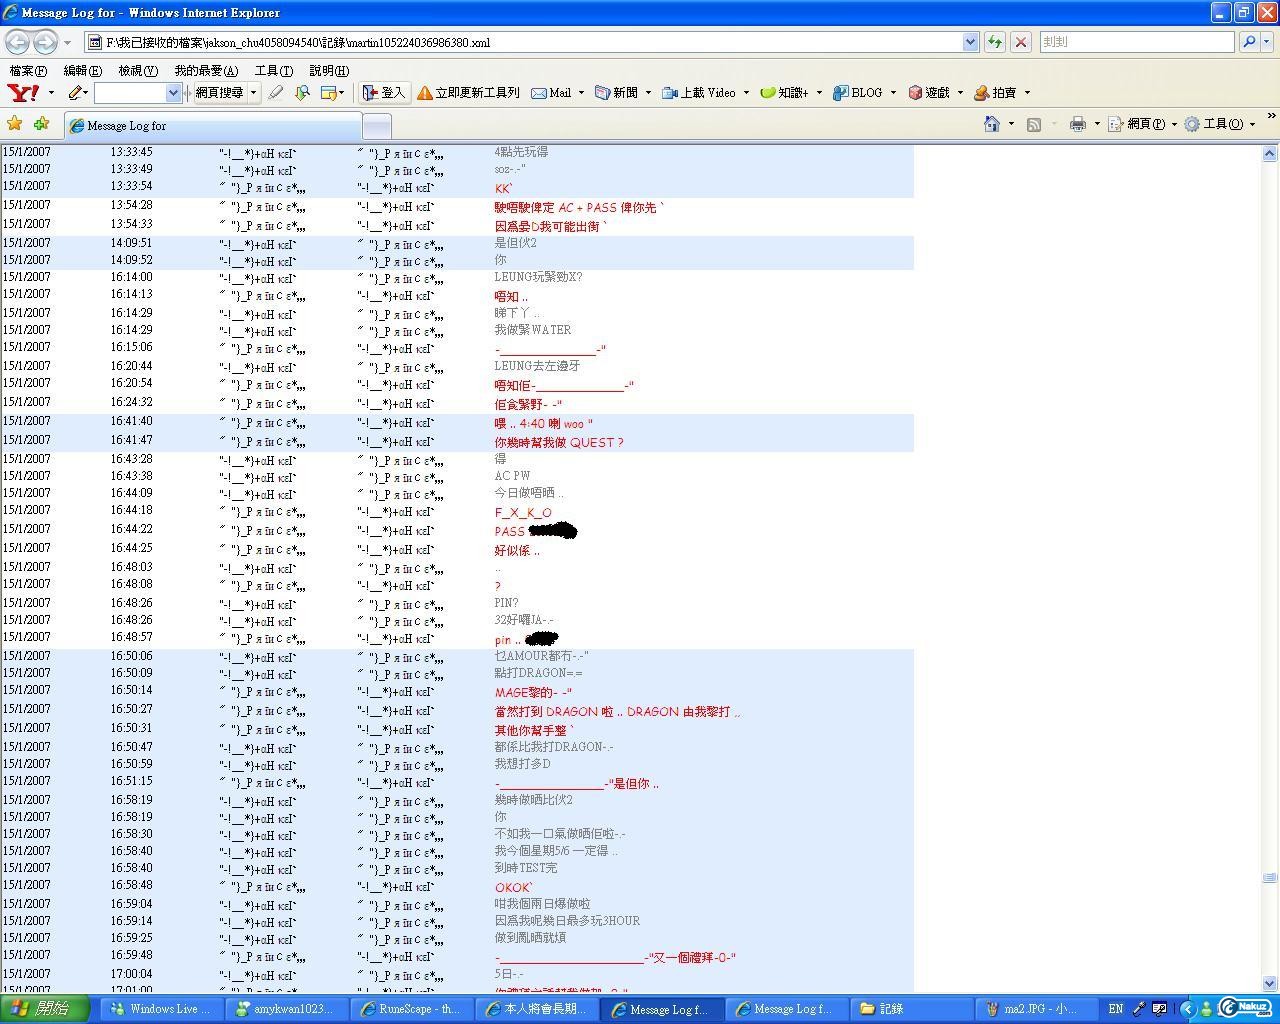1280x1024 pixels.
Task: Switch to Windows Live taskbar item
Action: (161, 1009)
